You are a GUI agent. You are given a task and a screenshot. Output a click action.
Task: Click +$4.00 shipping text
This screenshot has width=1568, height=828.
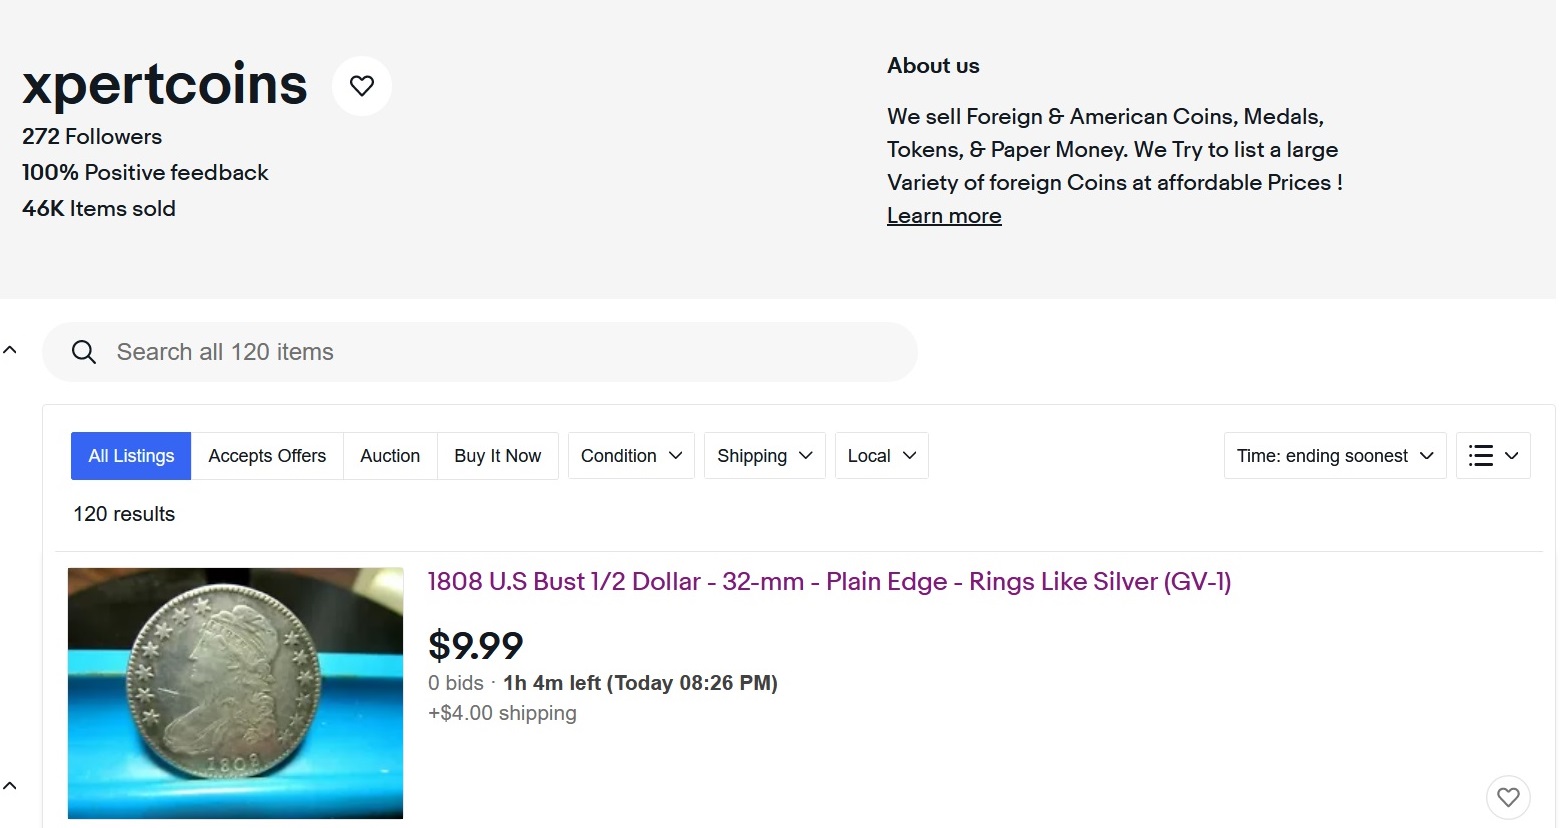click(502, 713)
